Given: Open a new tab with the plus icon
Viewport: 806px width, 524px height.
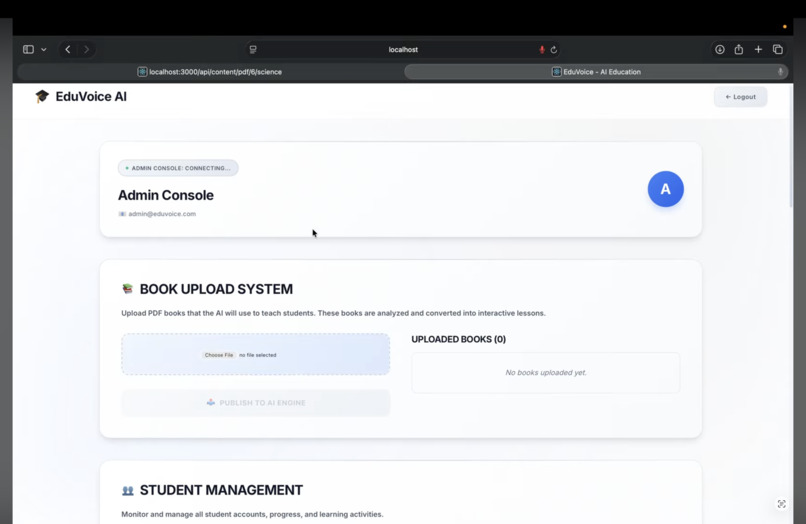Looking at the screenshot, I should (x=758, y=49).
